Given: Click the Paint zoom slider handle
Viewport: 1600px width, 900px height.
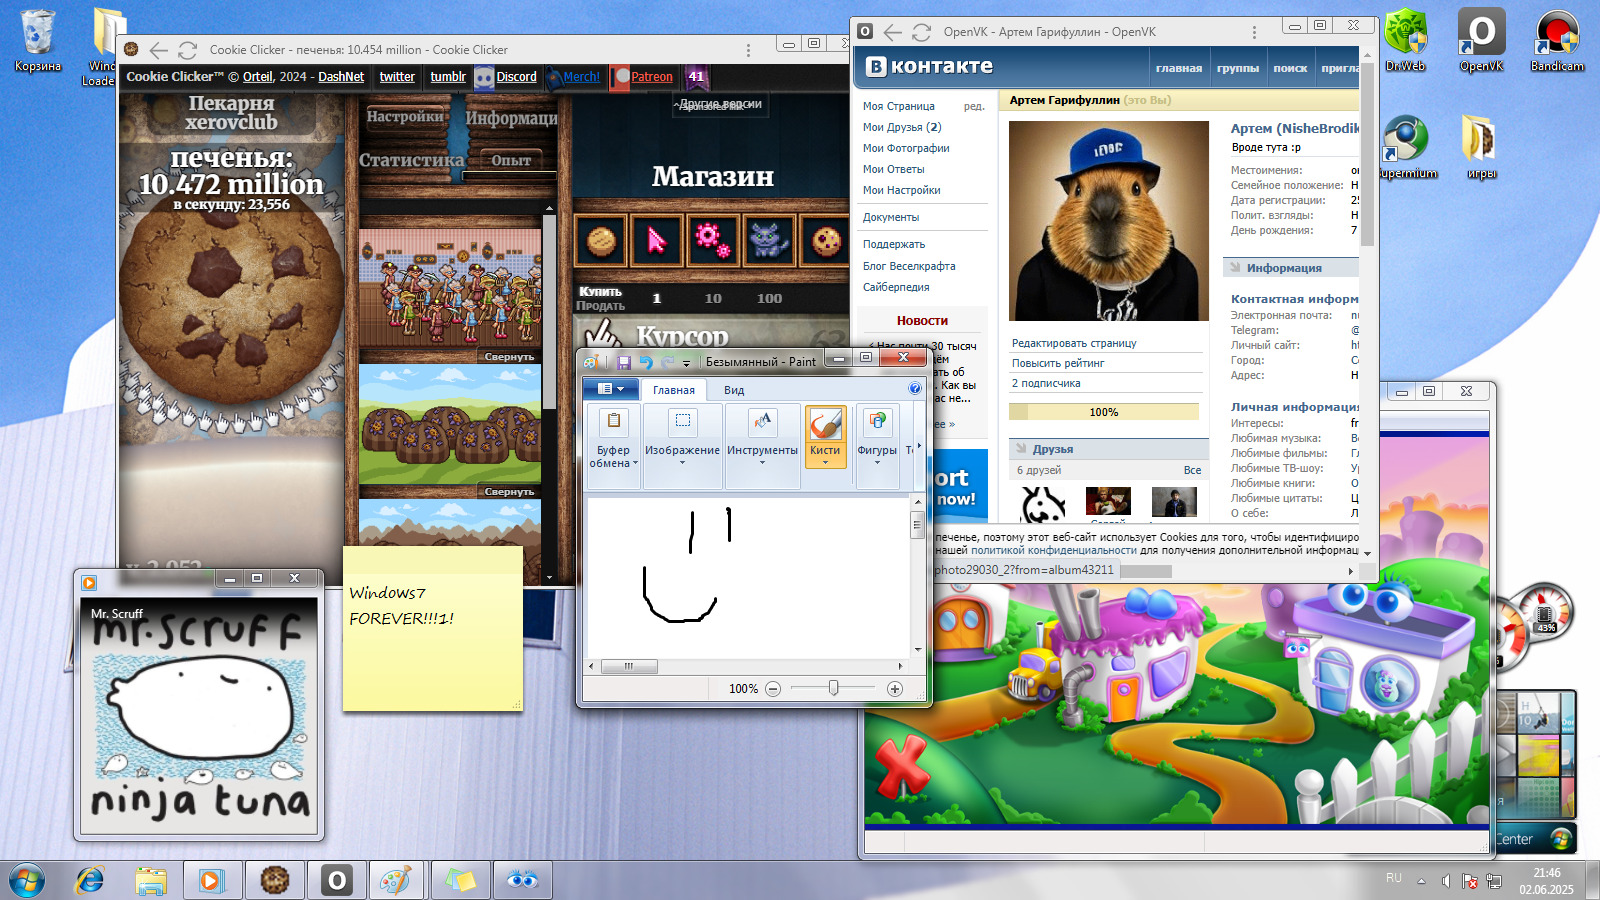Looking at the screenshot, I should (833, 688).
